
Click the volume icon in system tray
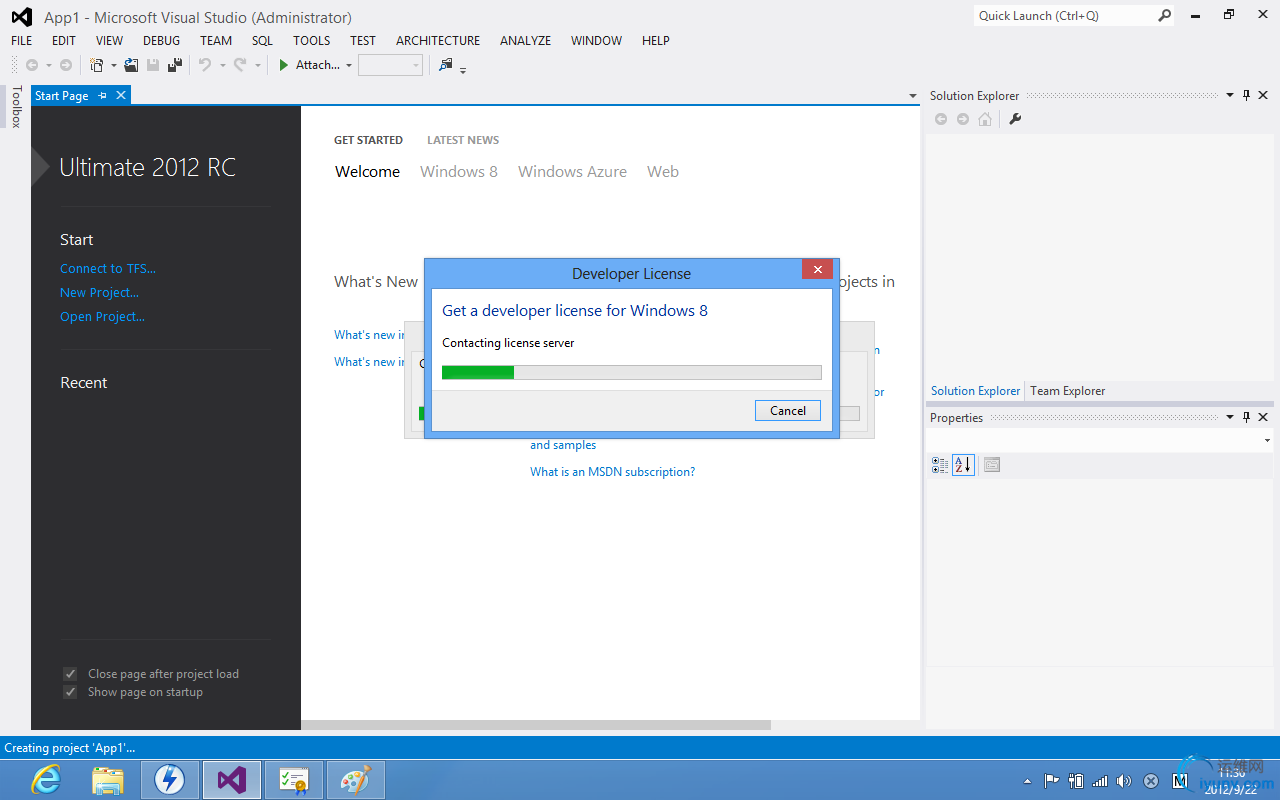(1125, 781)
